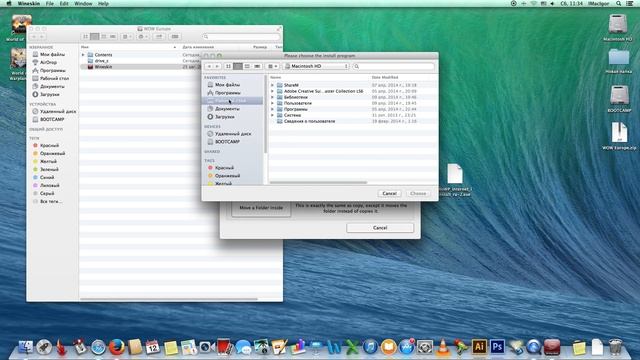Open Photoshop from the Dock
Image resolution: width=640 pixels, height=360 pixels.
point(497,347)
